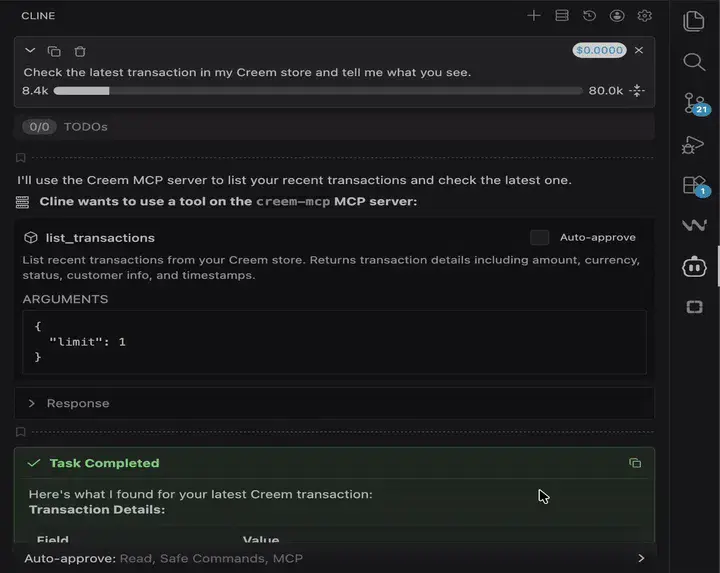Open the Explorer files view
The width and height of the screenshot is (720, 573).
click(694, 21)
